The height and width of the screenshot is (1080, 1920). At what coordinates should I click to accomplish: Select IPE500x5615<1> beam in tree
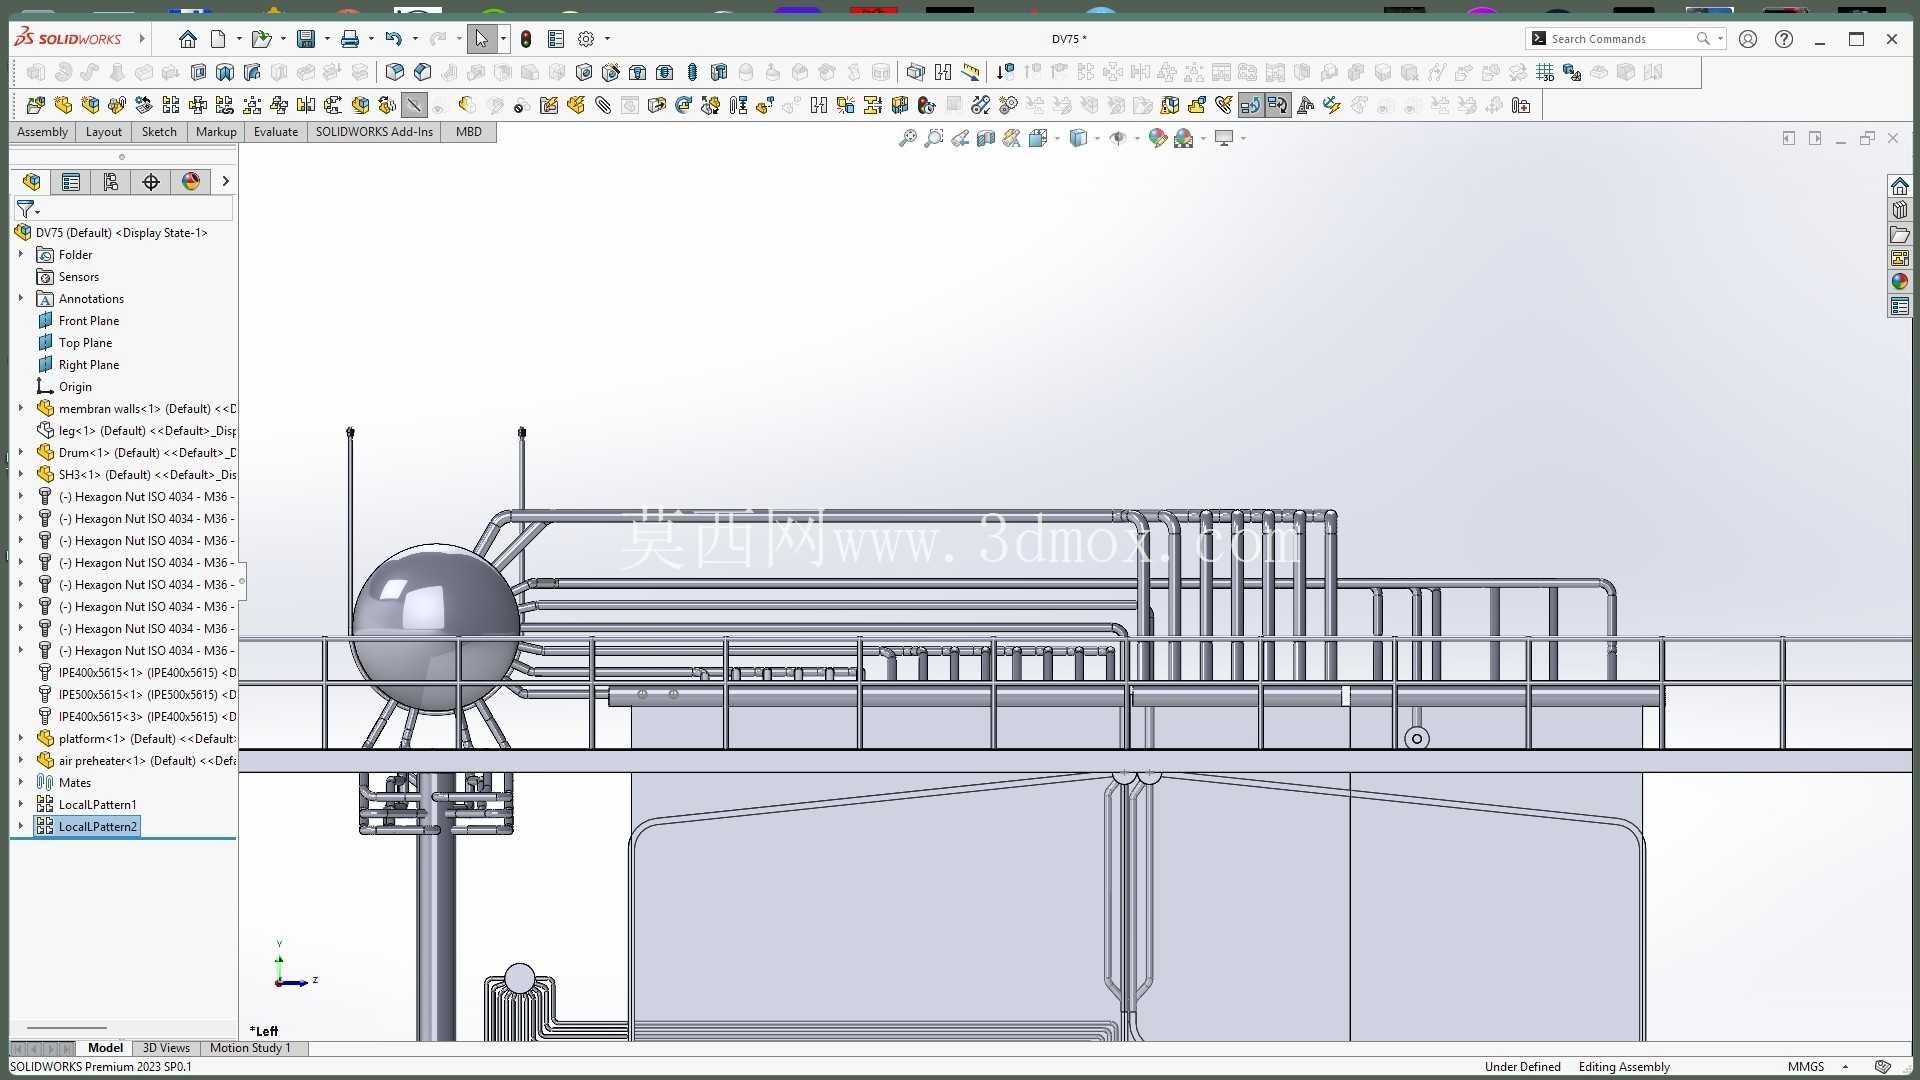146,695
